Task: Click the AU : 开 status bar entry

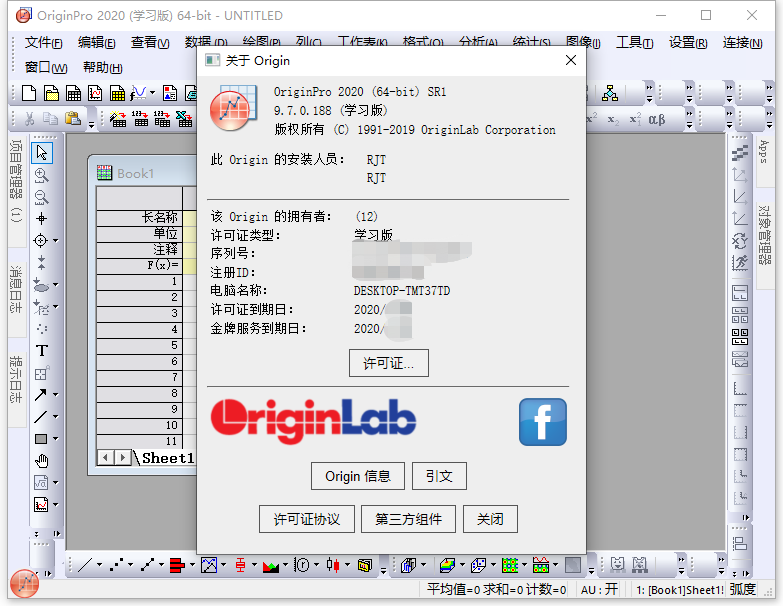Action: pyautogui.click(x=599, y=590)
